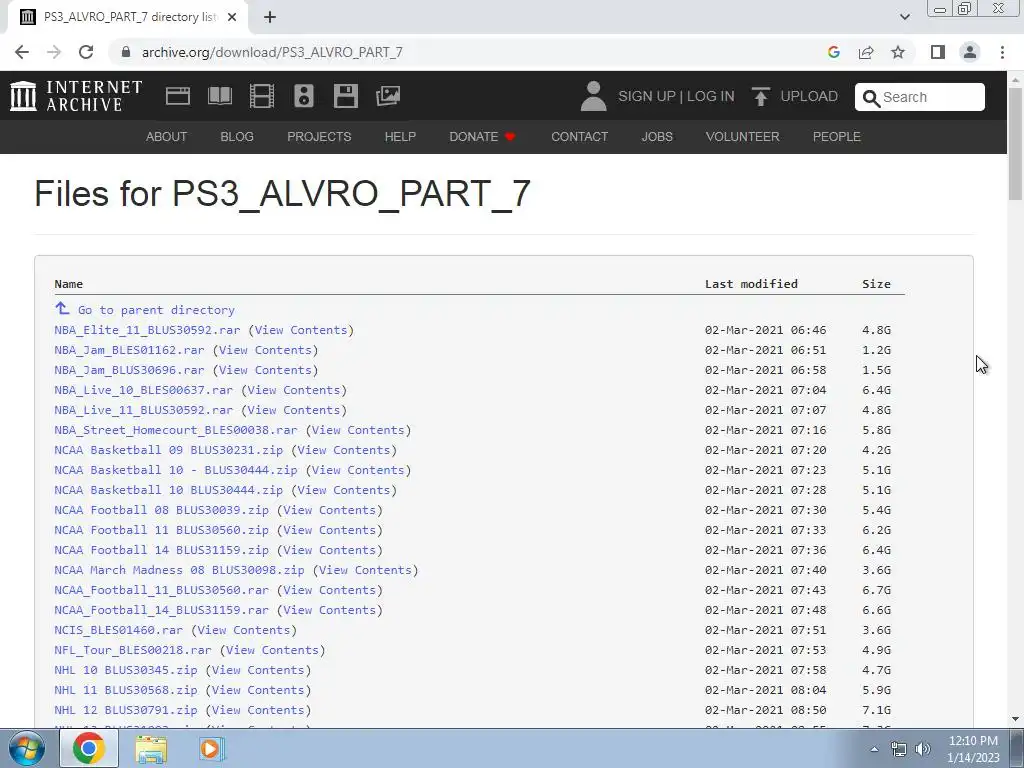The height and width of the screenshot is (768, 1024).
Task: Click the archive Search field
Action: point(920,97)
